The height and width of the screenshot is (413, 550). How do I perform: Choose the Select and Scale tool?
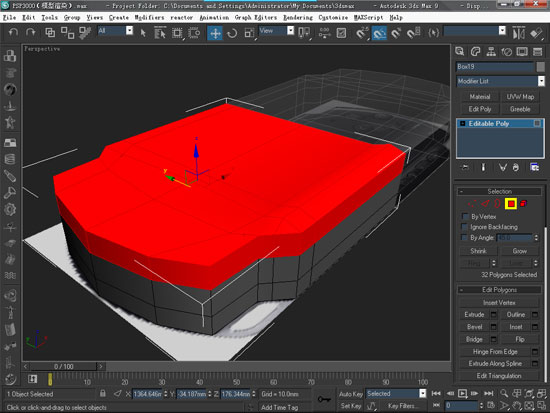pos(249,33)
